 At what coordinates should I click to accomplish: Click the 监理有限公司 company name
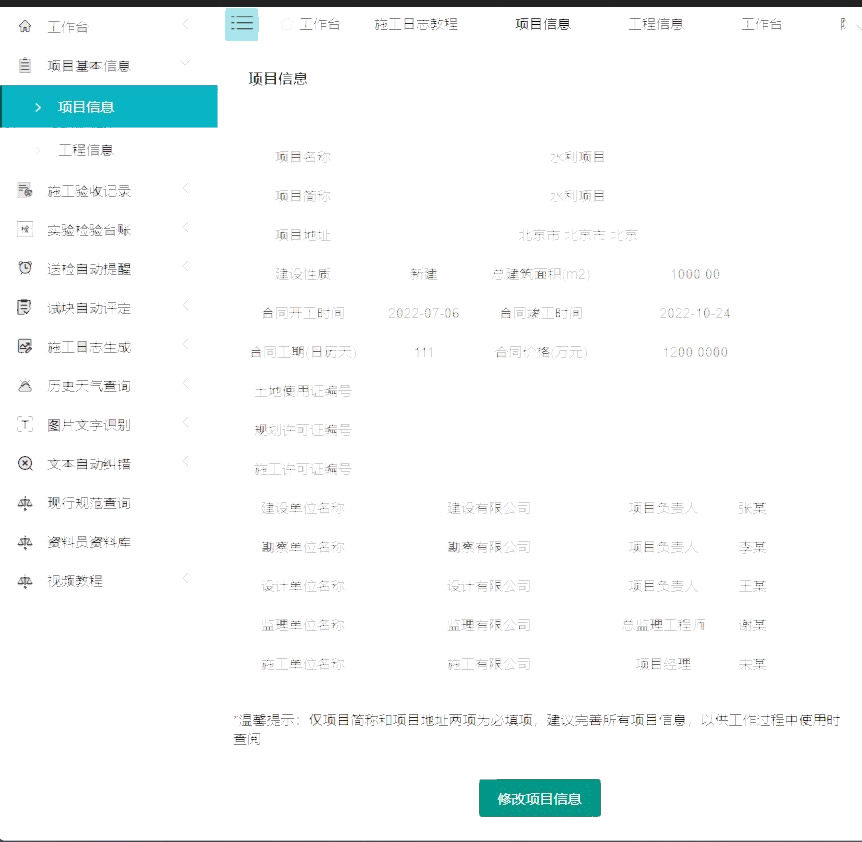489,625
